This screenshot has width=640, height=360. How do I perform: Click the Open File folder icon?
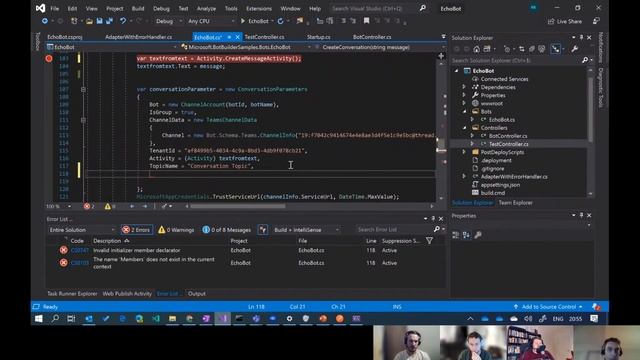(x=89, y=21)
